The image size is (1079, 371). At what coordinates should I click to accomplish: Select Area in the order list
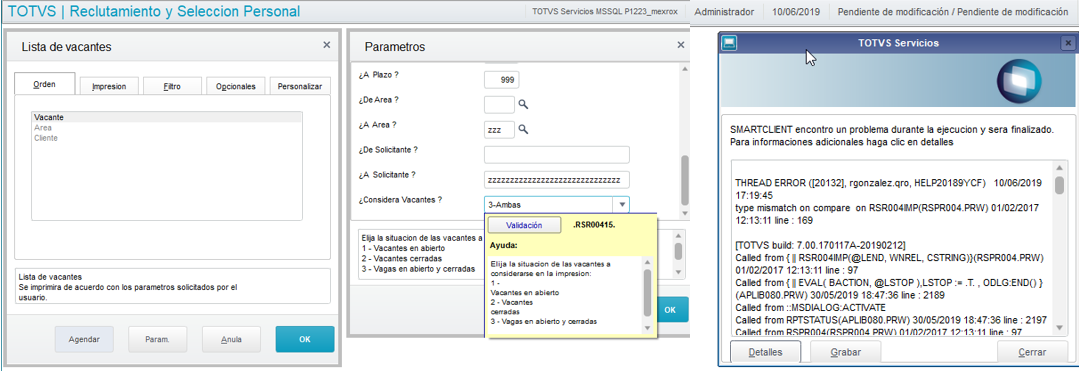point(167,127)
